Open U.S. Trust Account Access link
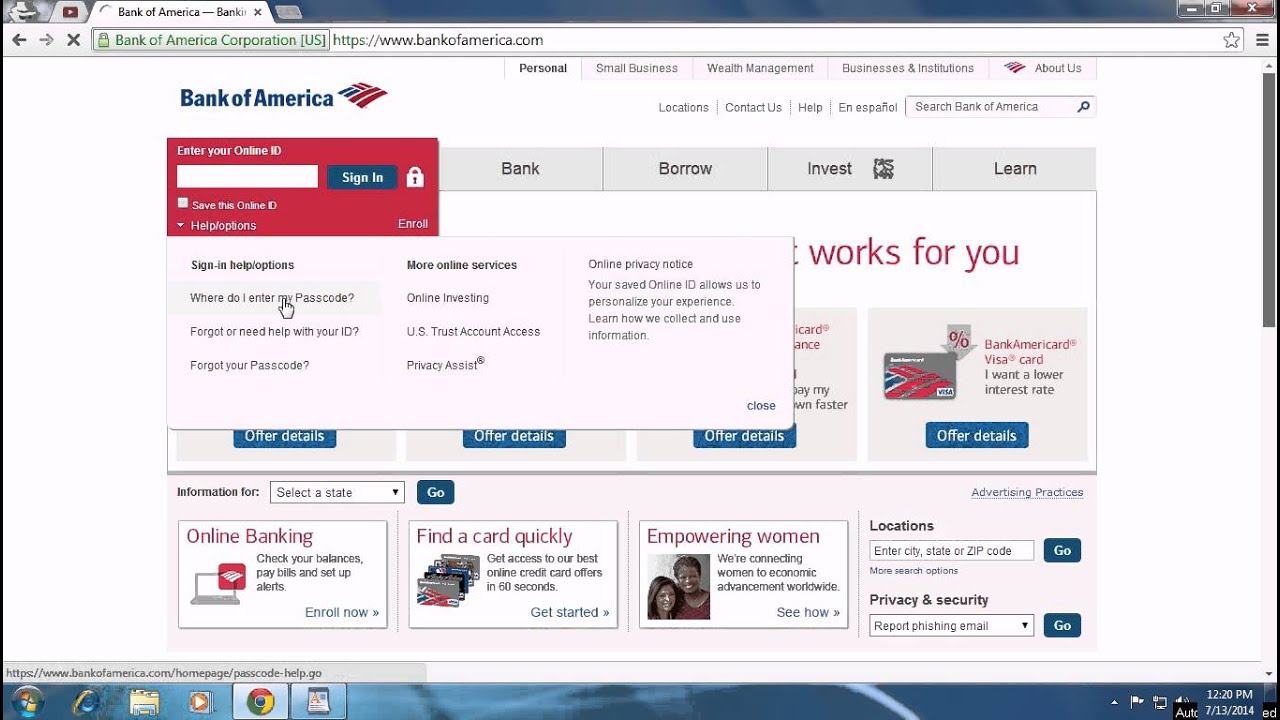1280x720 pixels. coord(473,332)
